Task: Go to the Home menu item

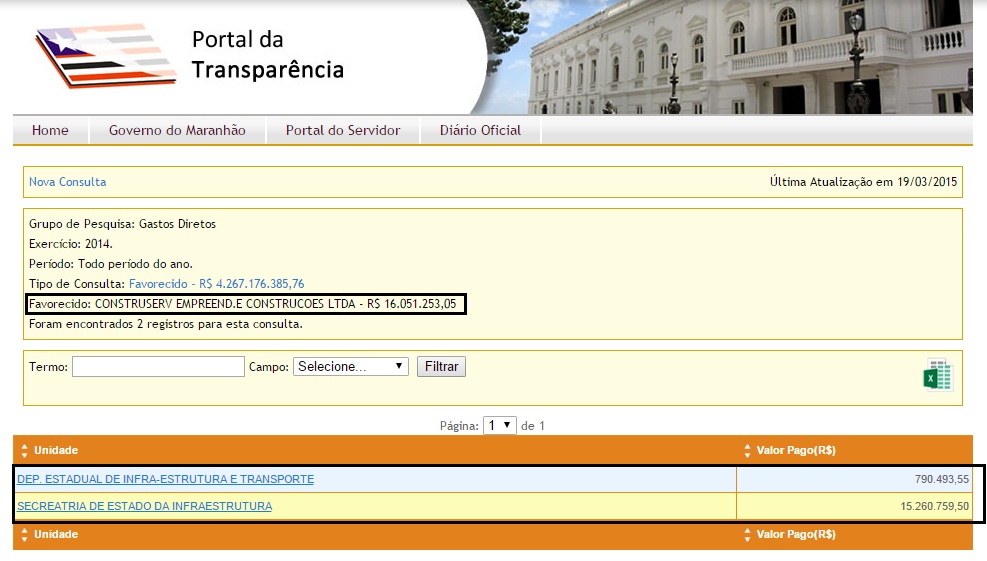Action: [50, 130]
